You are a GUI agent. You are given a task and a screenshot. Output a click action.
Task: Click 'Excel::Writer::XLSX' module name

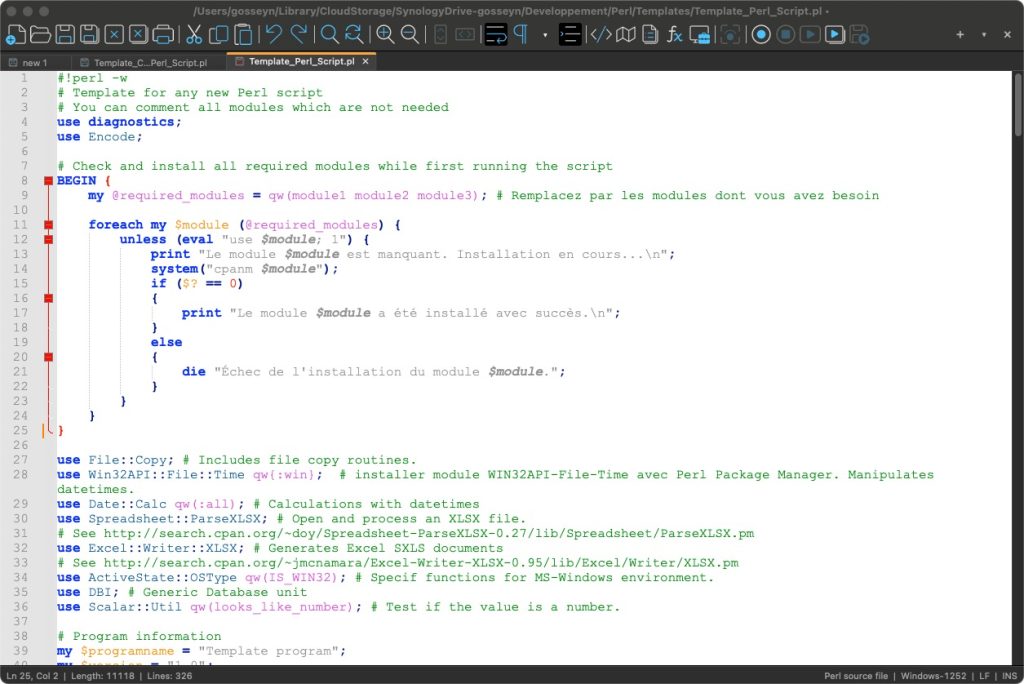(163, 548)
